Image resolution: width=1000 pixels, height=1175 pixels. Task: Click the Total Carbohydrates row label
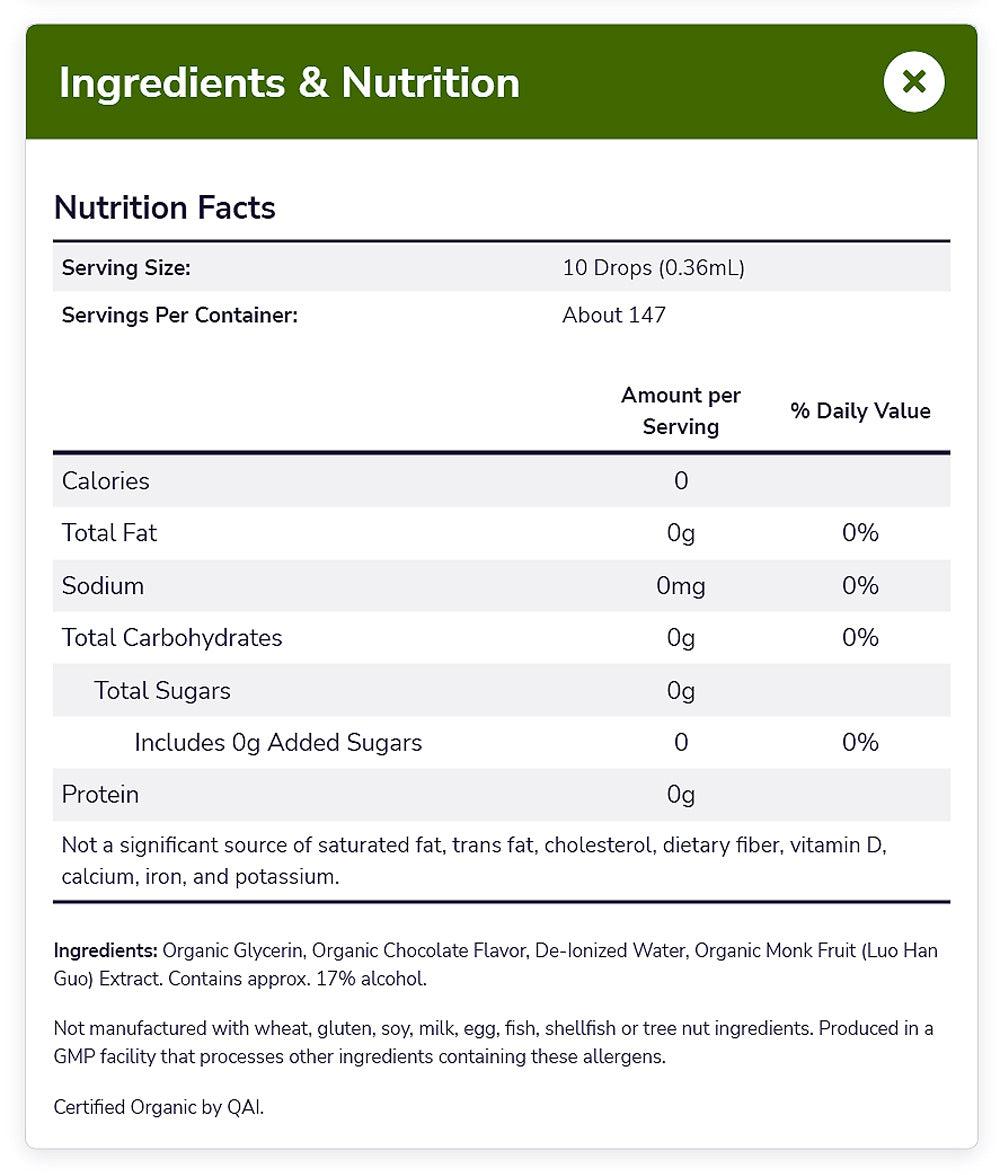coord(172,638)
